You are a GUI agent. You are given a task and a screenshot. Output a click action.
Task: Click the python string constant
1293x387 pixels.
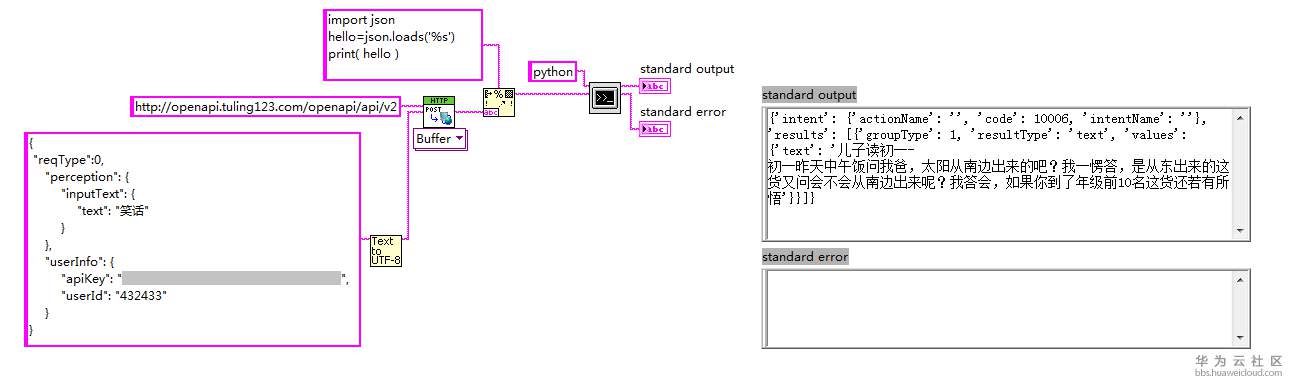[553, 72]
